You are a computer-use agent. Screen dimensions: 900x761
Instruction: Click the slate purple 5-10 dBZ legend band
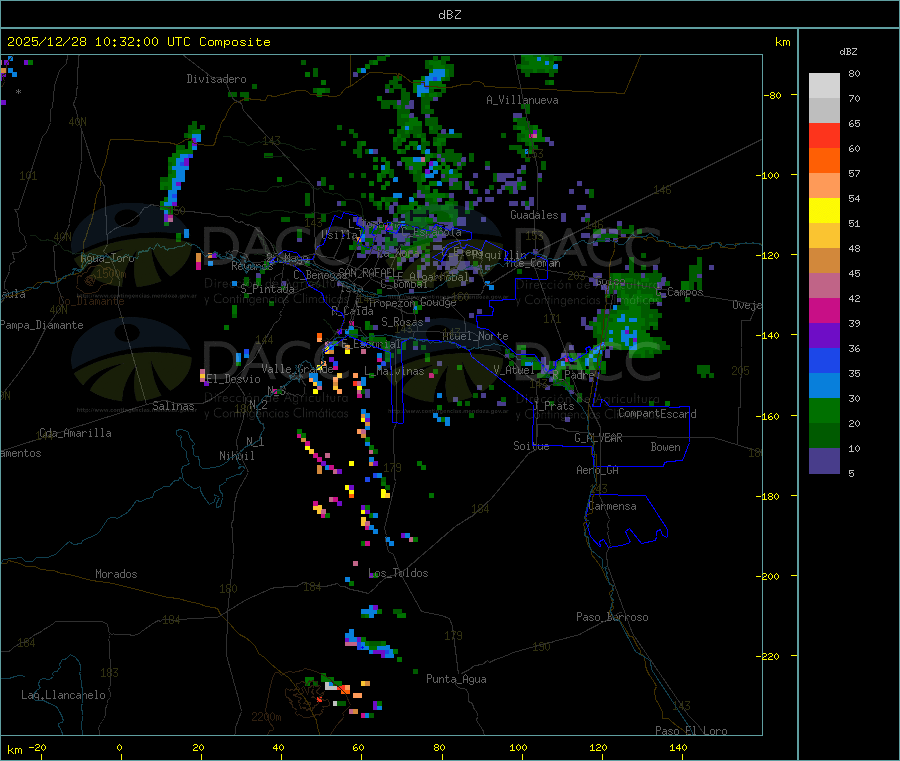(824, 461)
